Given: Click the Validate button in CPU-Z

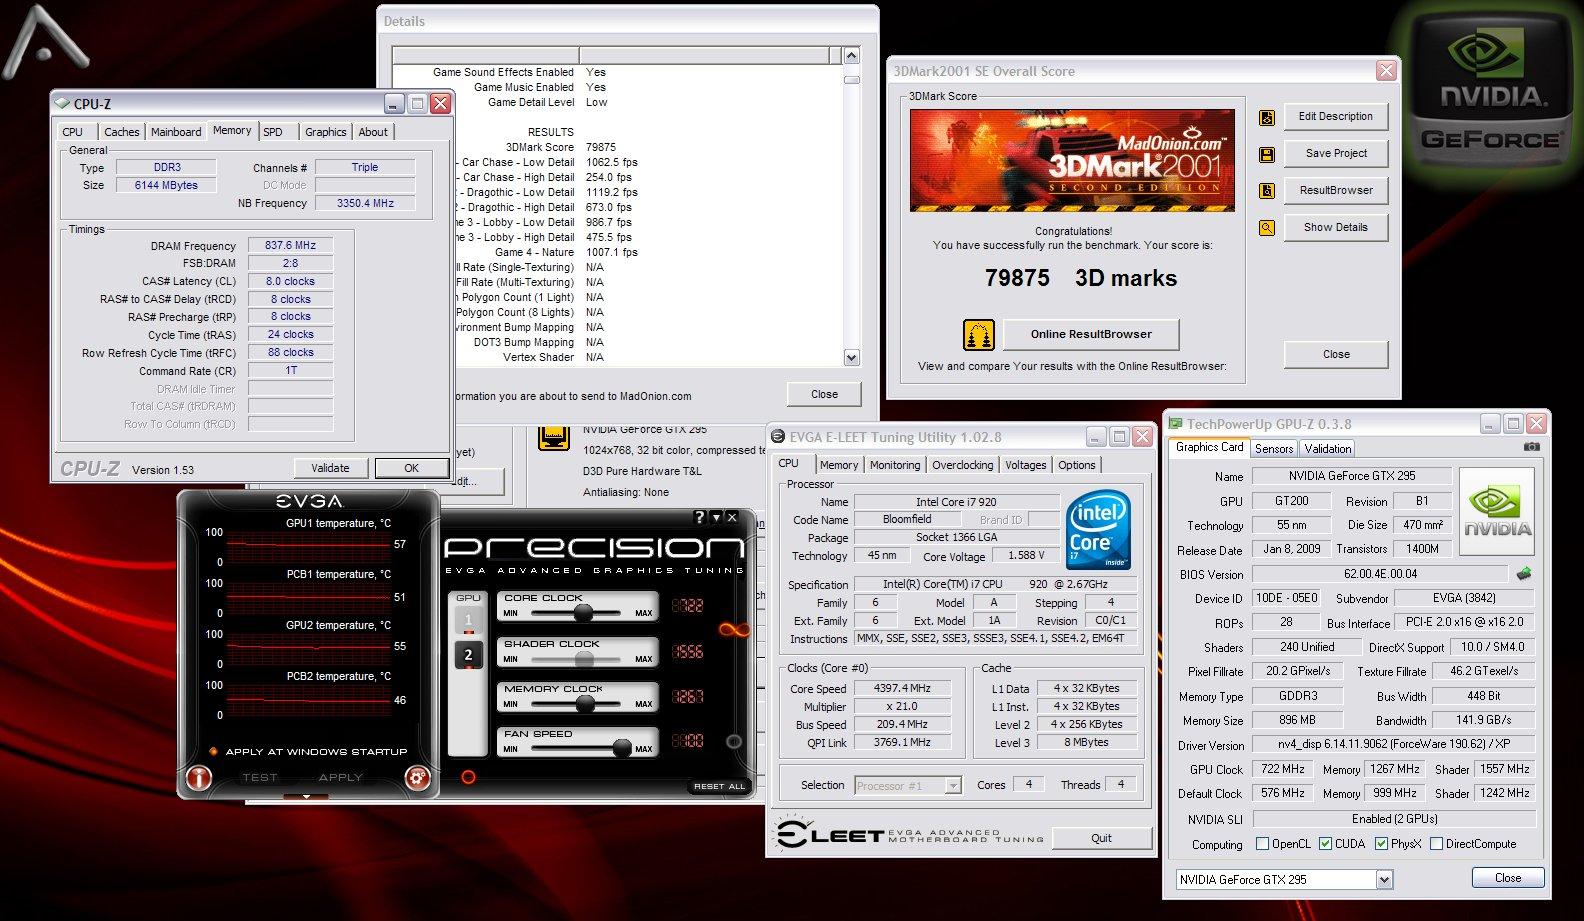Looking at the screenshot, I should click(x=330, y=468).
